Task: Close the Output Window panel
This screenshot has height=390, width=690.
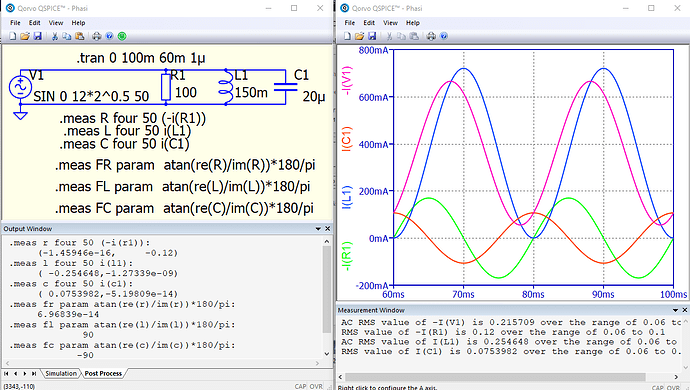Action: click(x=327, y=229)
